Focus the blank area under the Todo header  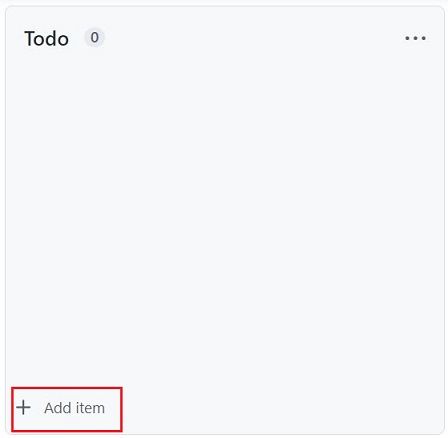coord(224,217)
